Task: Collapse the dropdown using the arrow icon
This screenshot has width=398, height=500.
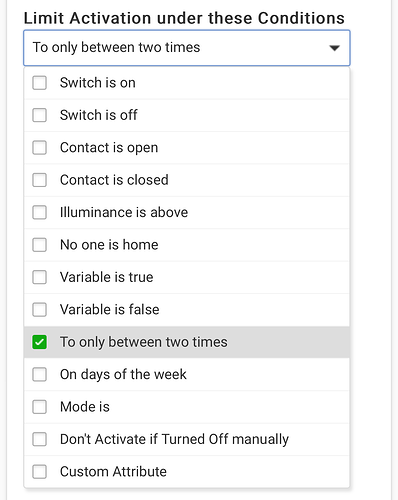Action: [x=334, y=48]
